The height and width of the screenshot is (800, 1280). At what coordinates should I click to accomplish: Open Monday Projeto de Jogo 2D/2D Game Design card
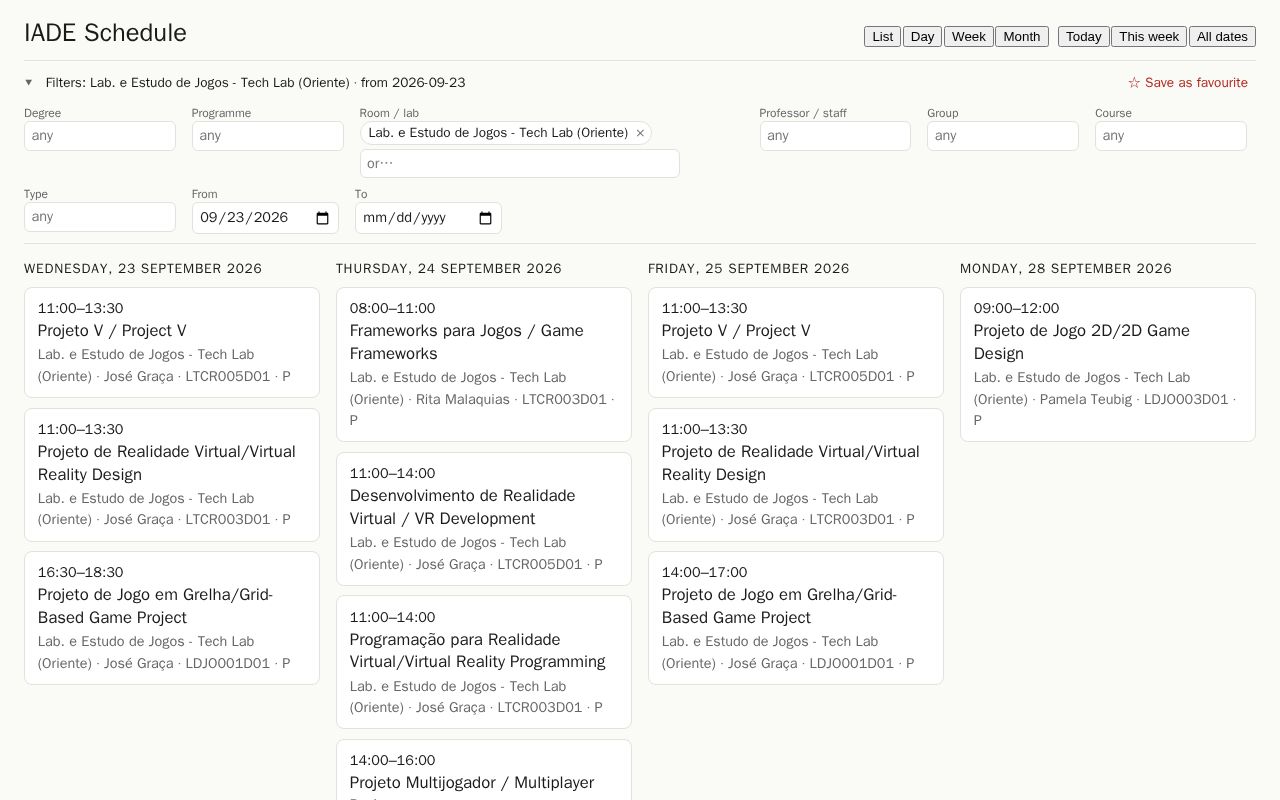1108,364
